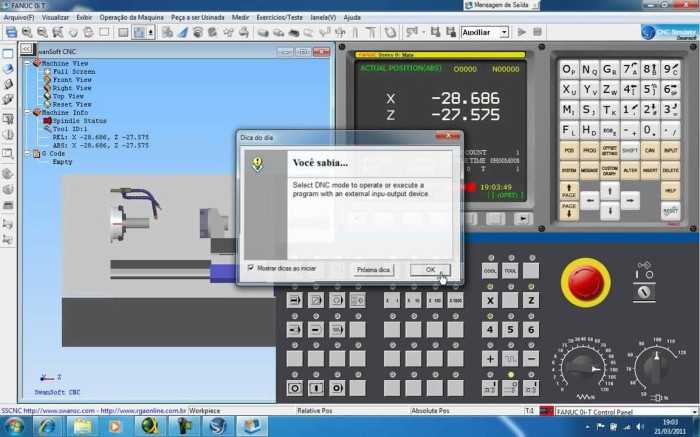Select Right View in the tree
The height and width of the screenshot is (437, 700).
[72, 88]
